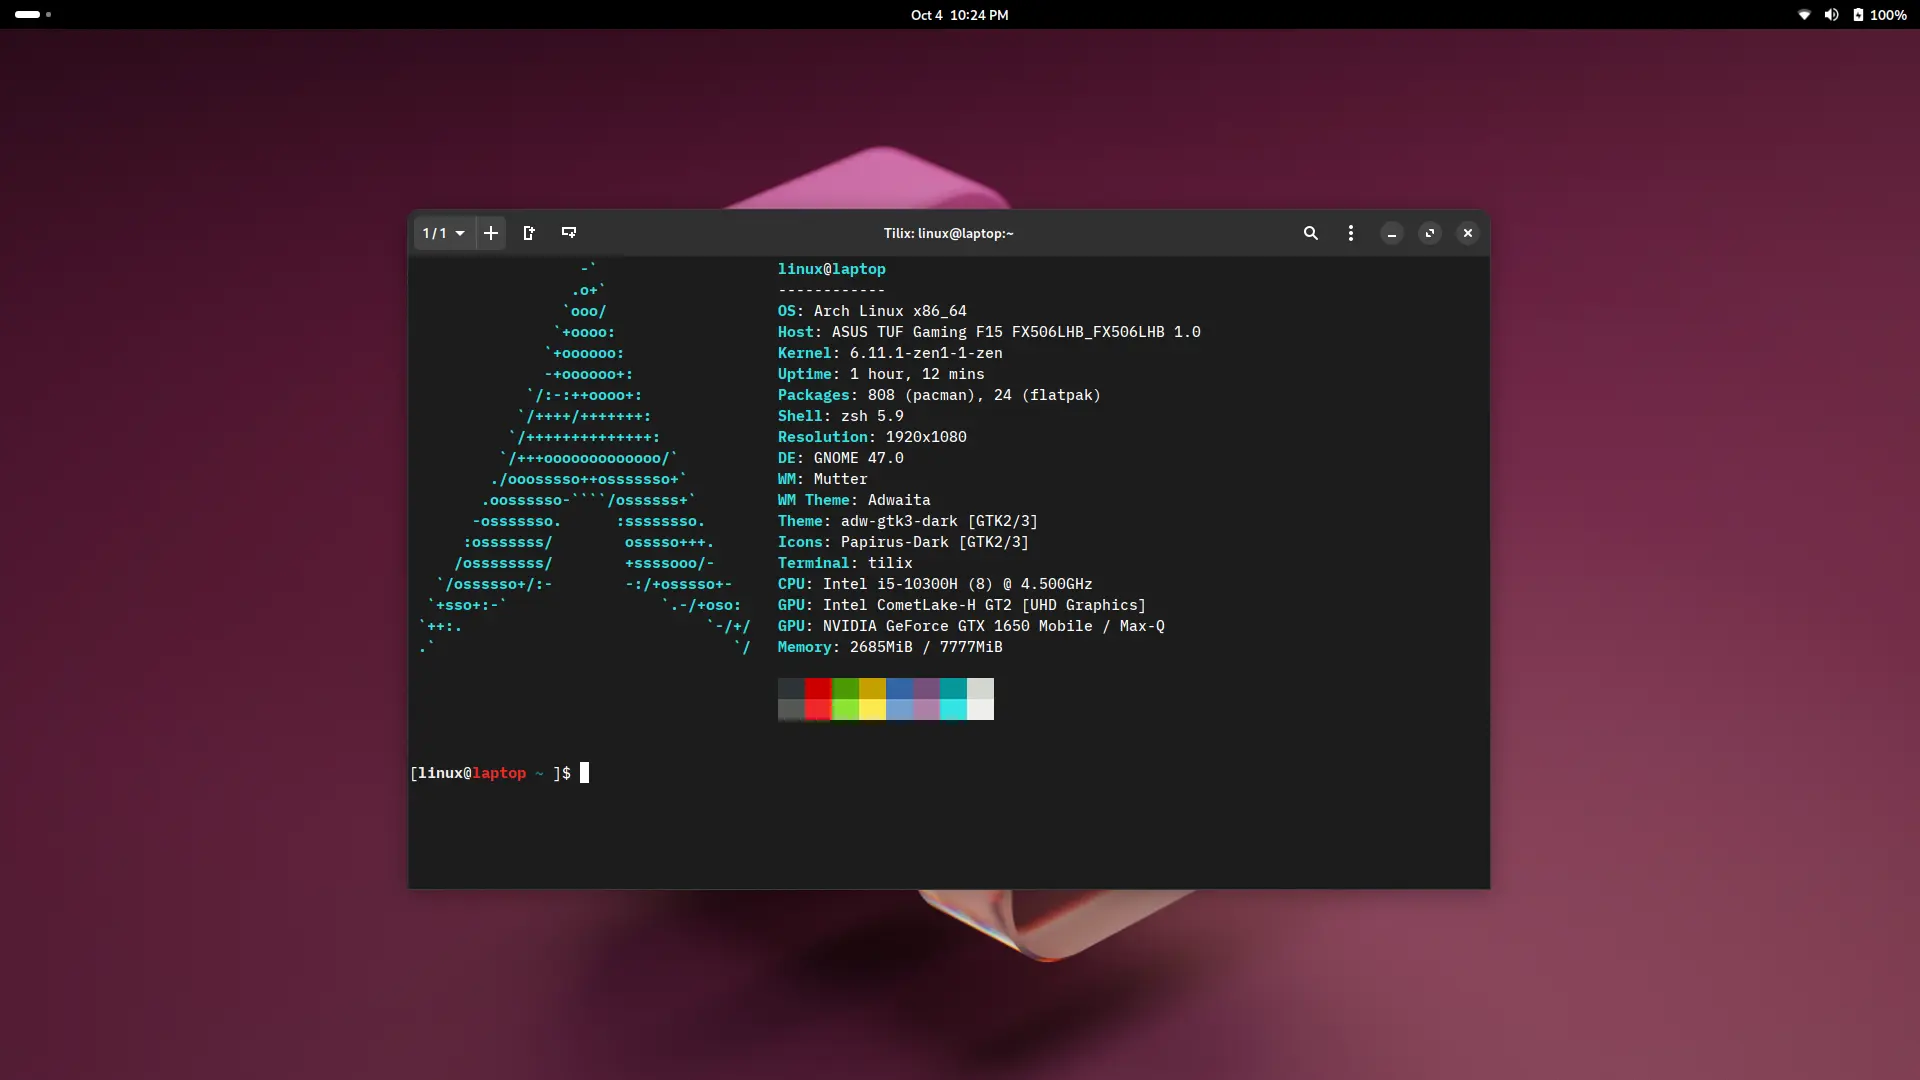Click the dark red swatch in color palette
The image size is (1920, 1080).
click(818, 688)
